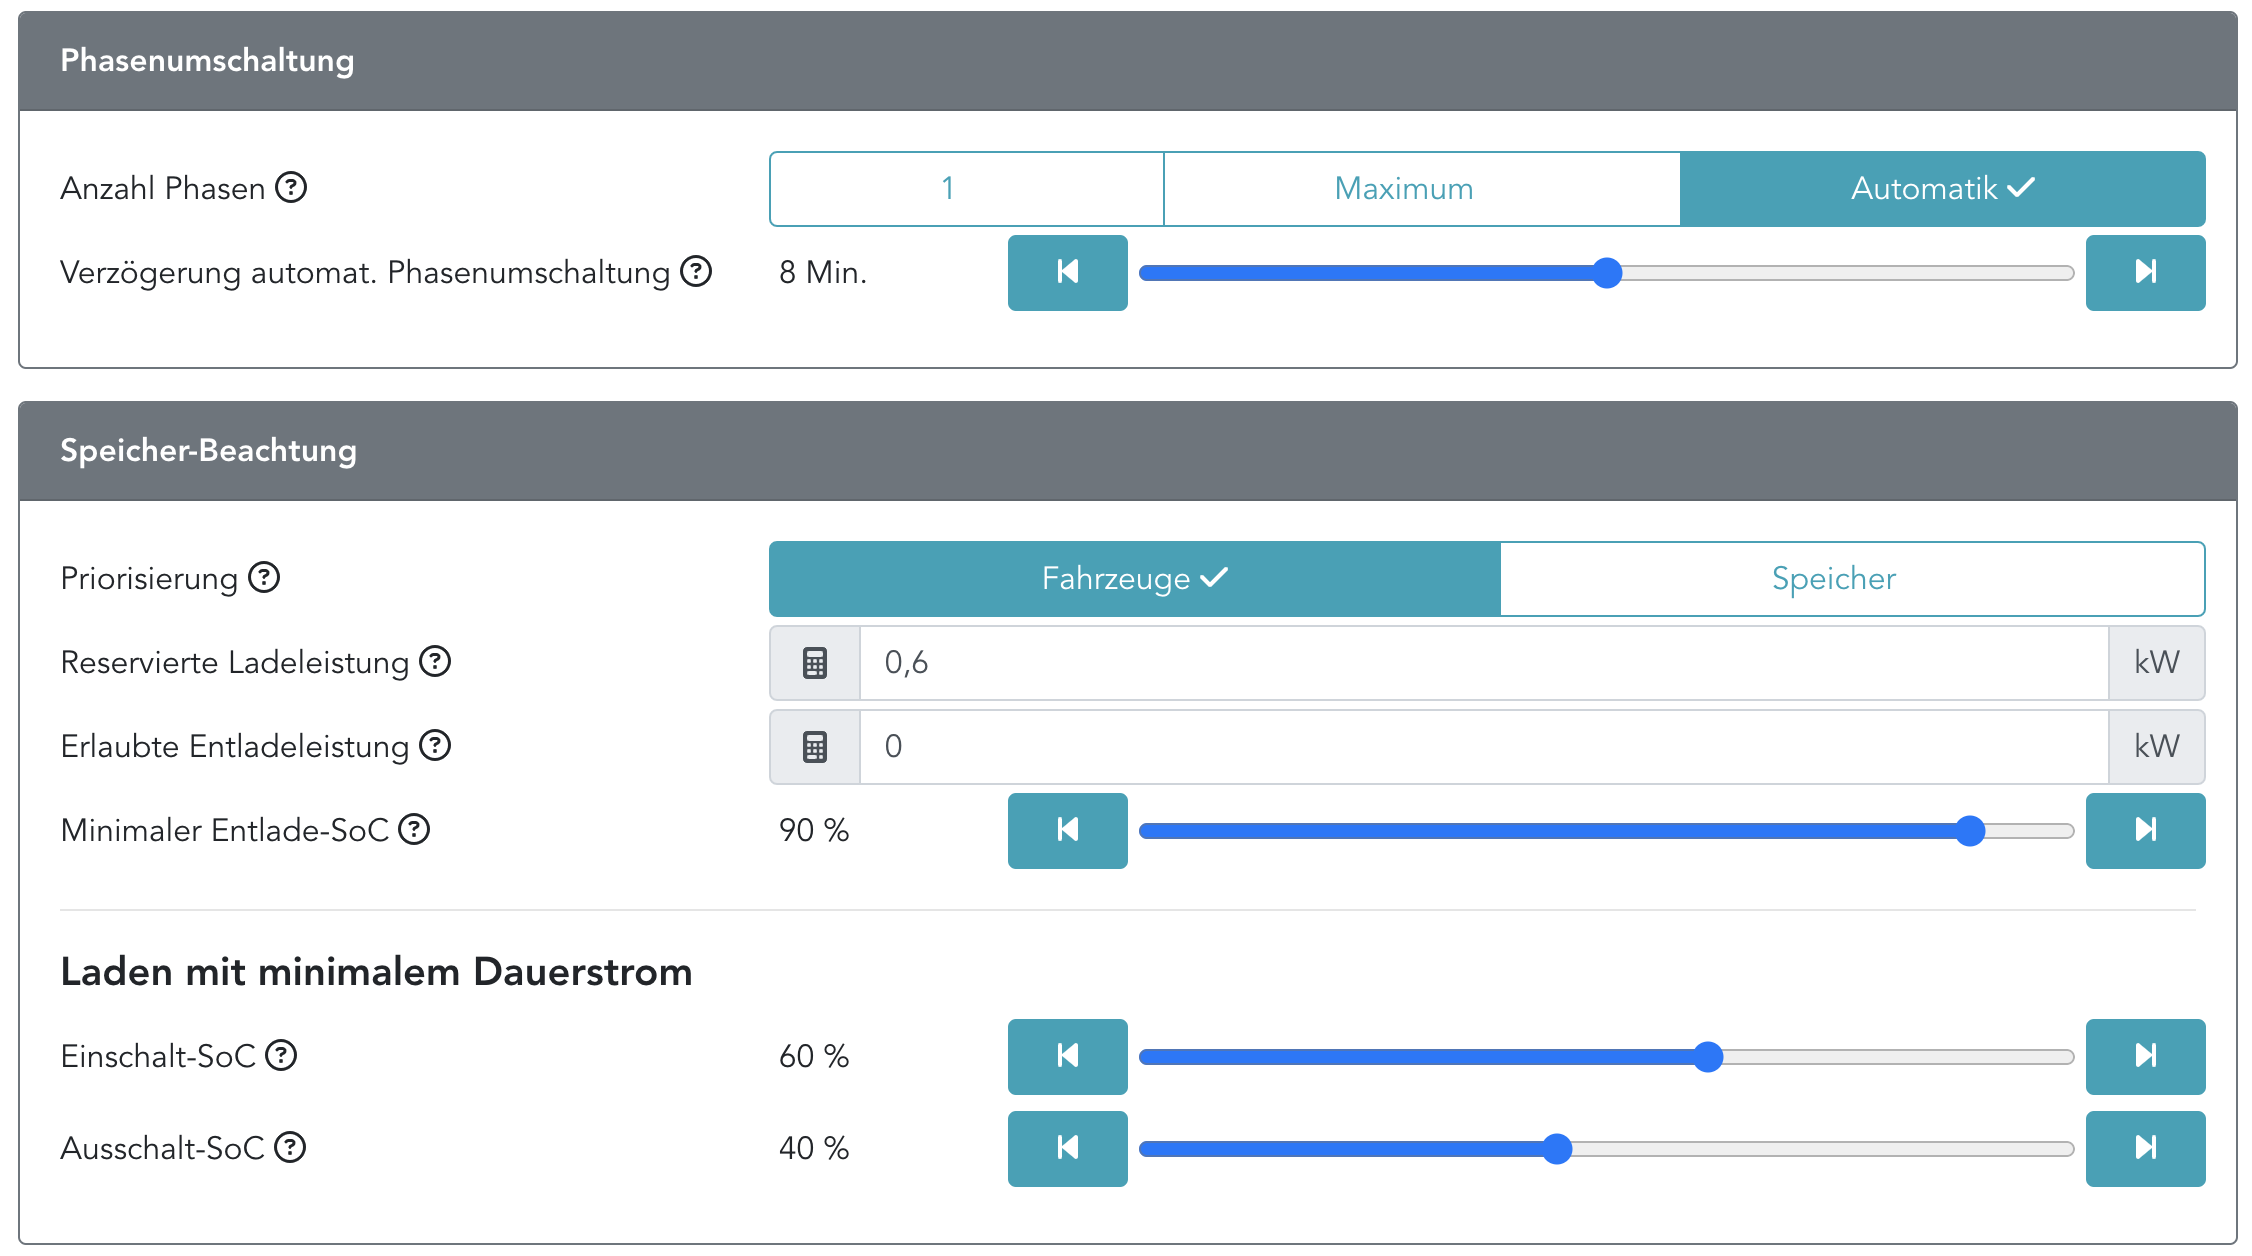Open help for Reservierte Ladeleistung
This screenshot has width=2252, height=1256.
tap(435, 661)
